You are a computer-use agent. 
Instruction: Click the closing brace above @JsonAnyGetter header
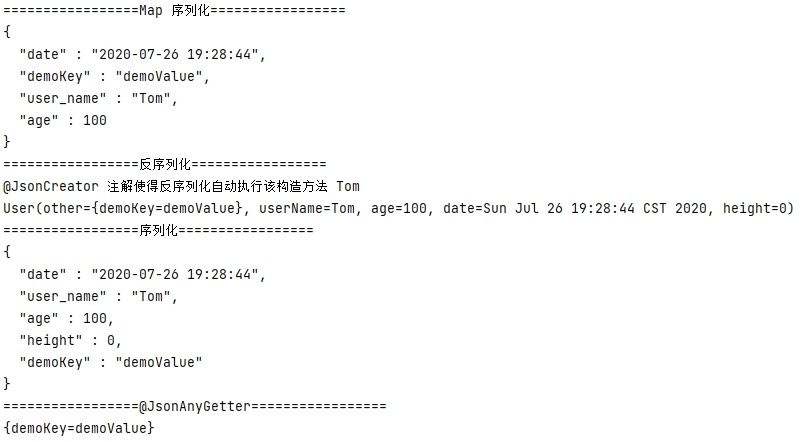[8, 384]
